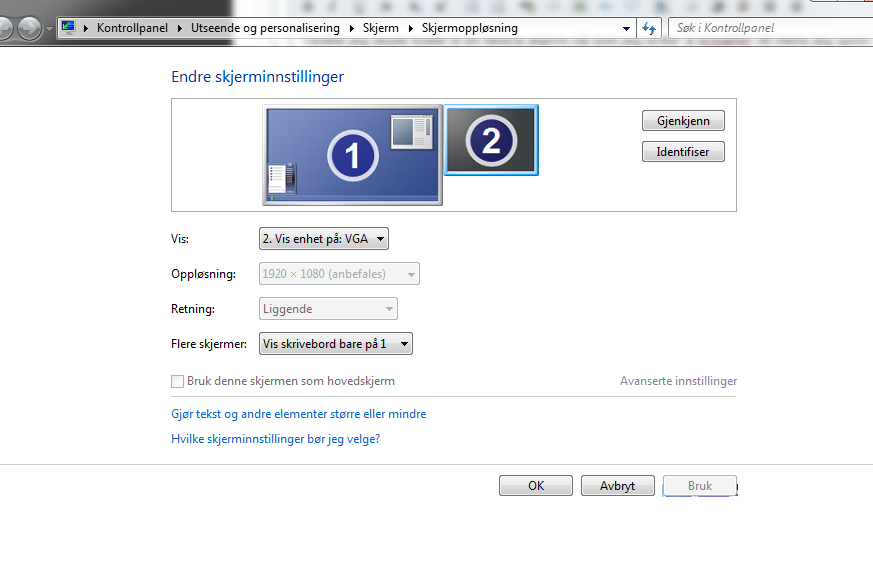
Task: Click the Control Panel icon in address bar
Action: coord(68,28)
